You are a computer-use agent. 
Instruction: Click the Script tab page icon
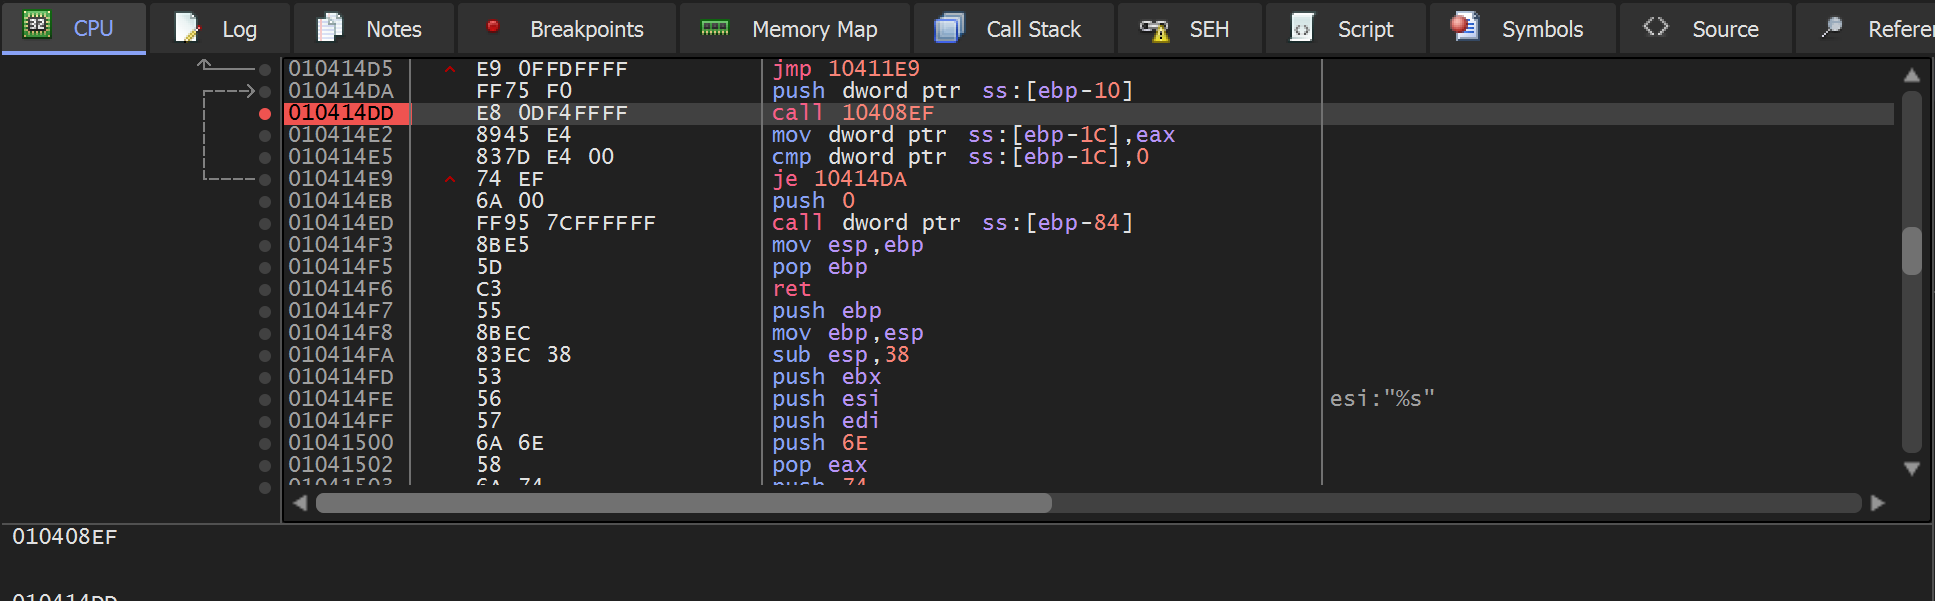[x=1302, y=27]
